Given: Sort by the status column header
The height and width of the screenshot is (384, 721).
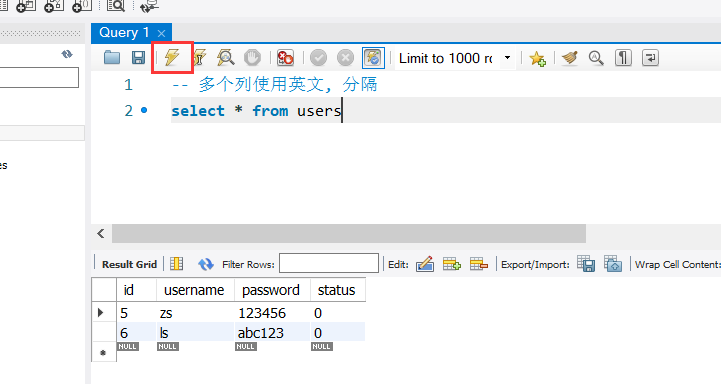Looking at the screenshot, I should click(x=338, y=290).
